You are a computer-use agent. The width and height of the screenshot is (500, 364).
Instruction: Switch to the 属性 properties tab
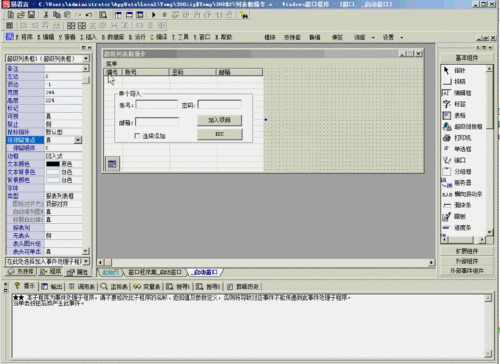pos(78,272)
